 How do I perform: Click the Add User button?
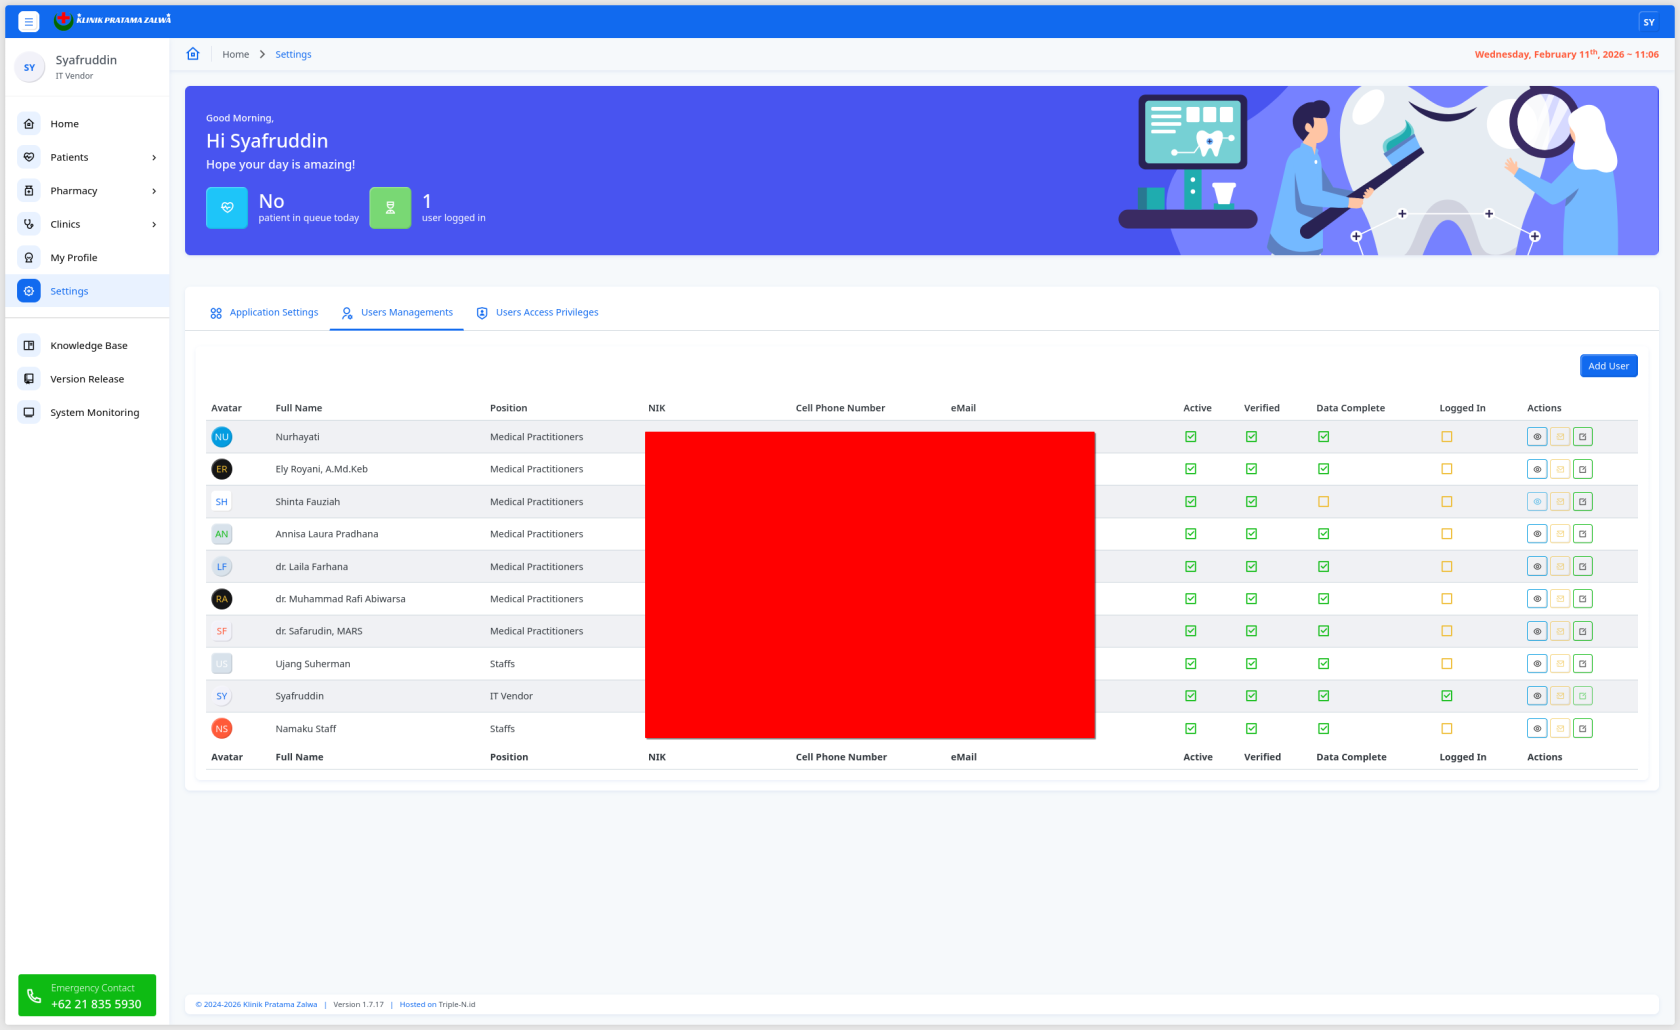click(1608, 366)
